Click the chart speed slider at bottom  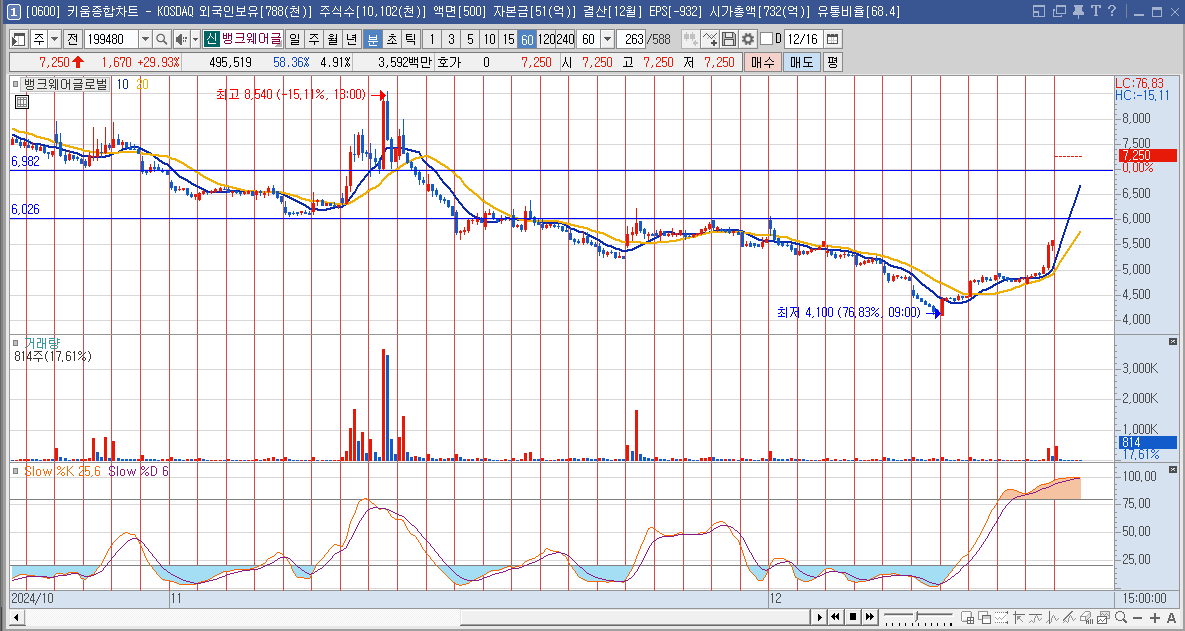[918, 617]
